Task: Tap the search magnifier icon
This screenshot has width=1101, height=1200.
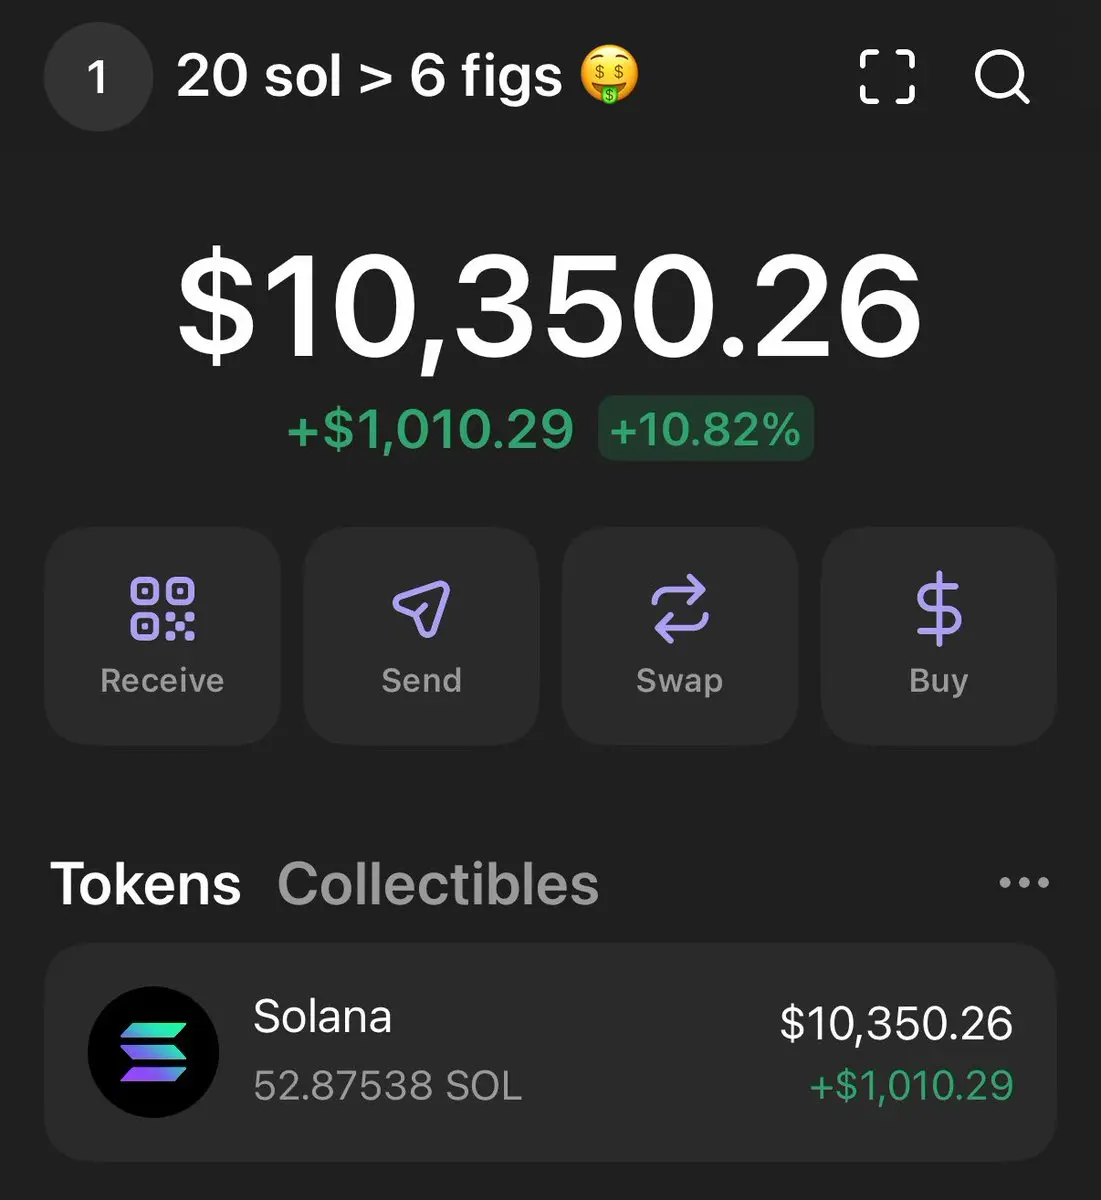Action: [1002, 77]
